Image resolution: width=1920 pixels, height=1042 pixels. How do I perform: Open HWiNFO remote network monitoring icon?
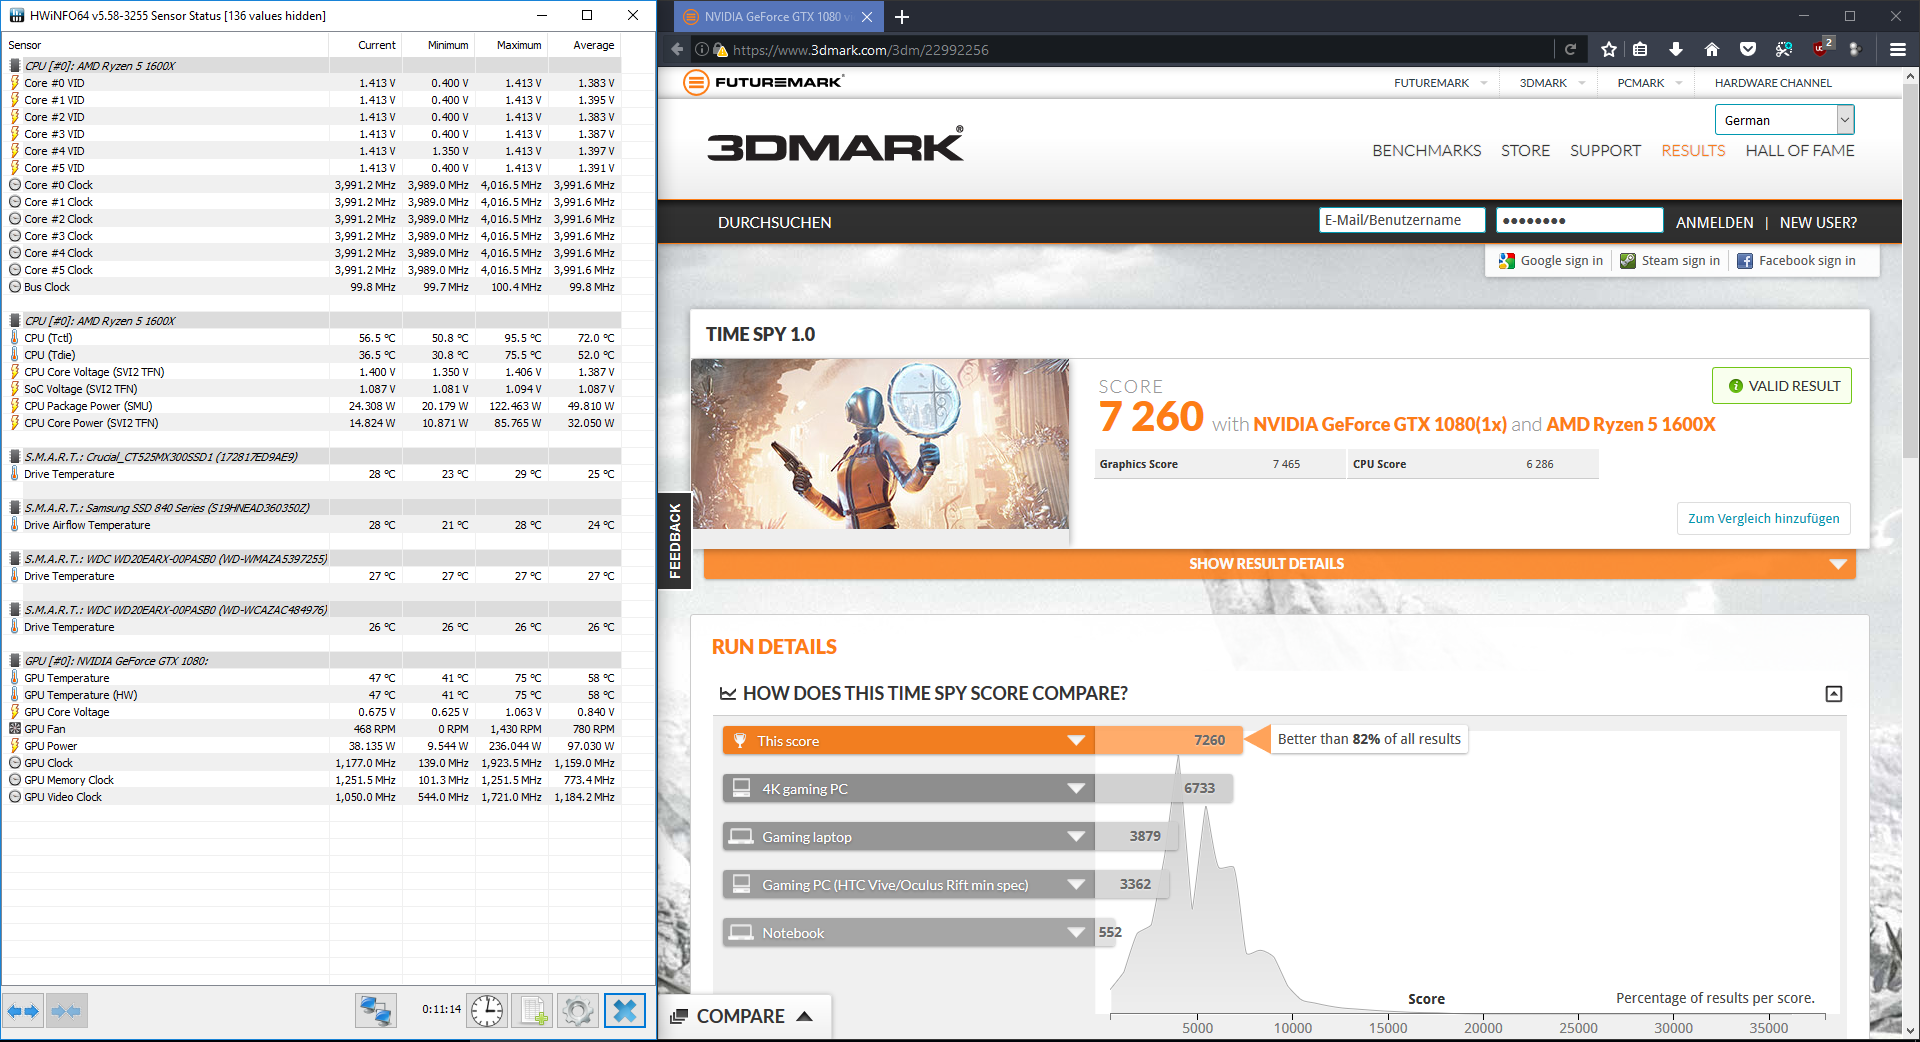point(376,1011)
